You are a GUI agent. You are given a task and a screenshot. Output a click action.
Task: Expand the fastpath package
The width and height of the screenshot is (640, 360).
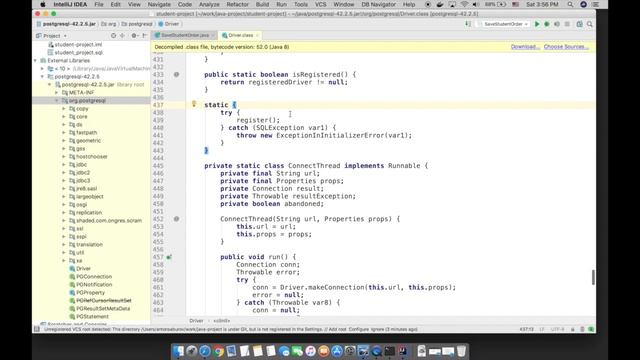64,133
